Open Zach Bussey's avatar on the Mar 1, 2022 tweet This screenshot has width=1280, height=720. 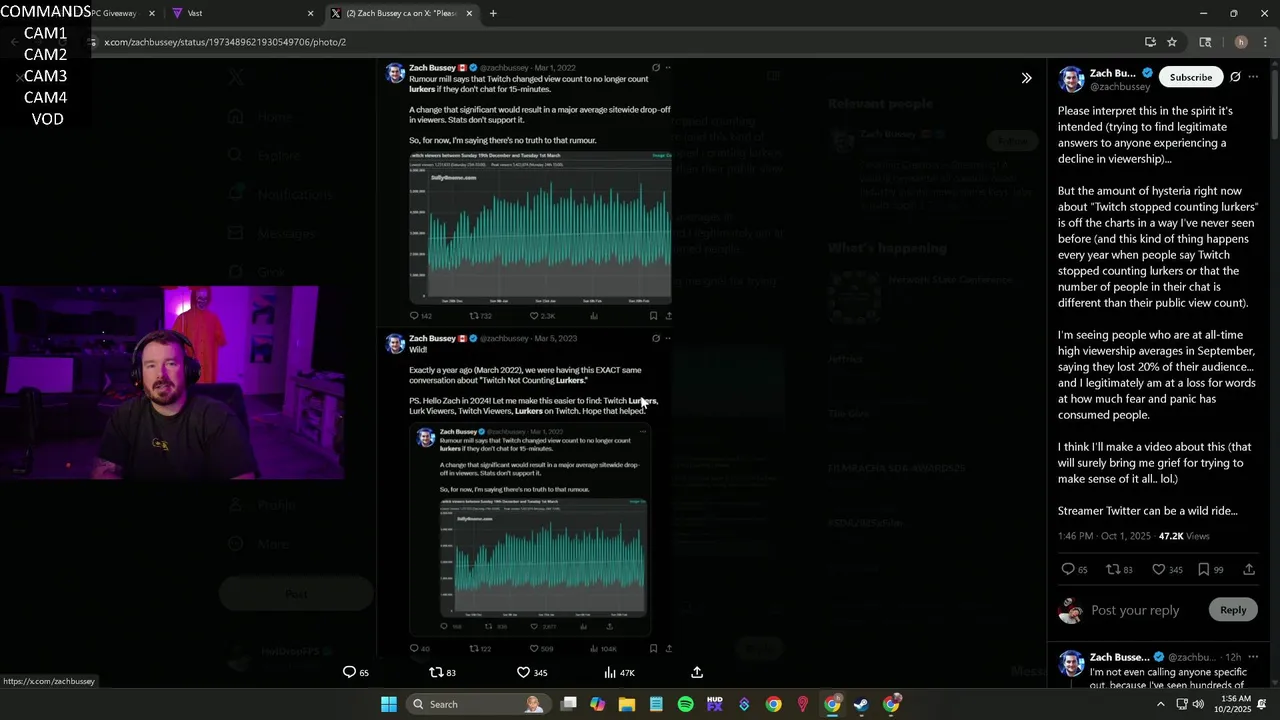(395, 73)
